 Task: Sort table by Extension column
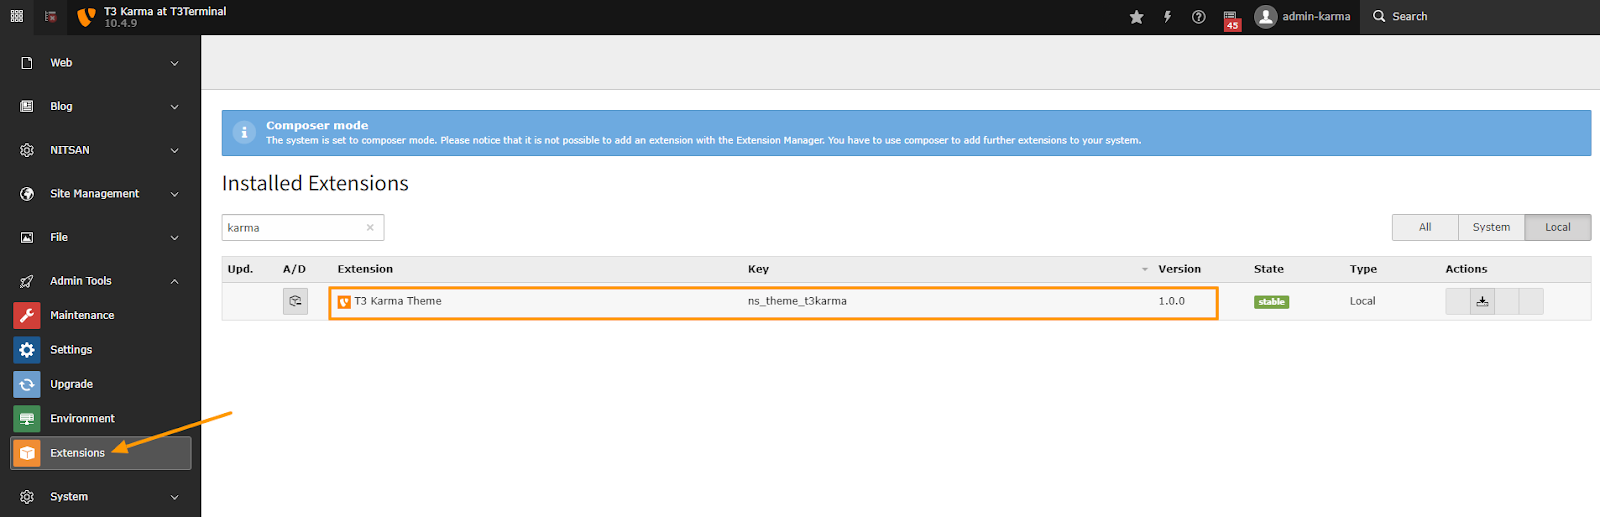click(365, 269)
